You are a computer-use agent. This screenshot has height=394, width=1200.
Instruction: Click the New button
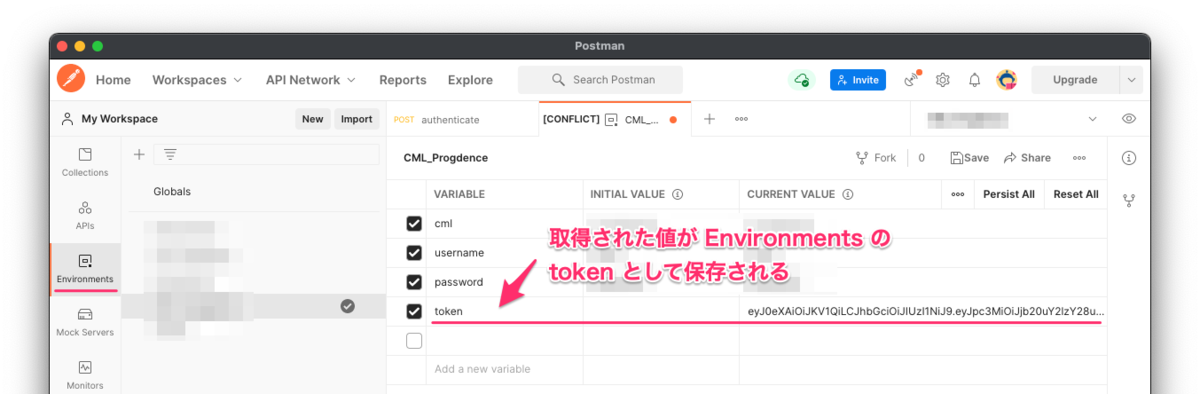pos(313,119)
